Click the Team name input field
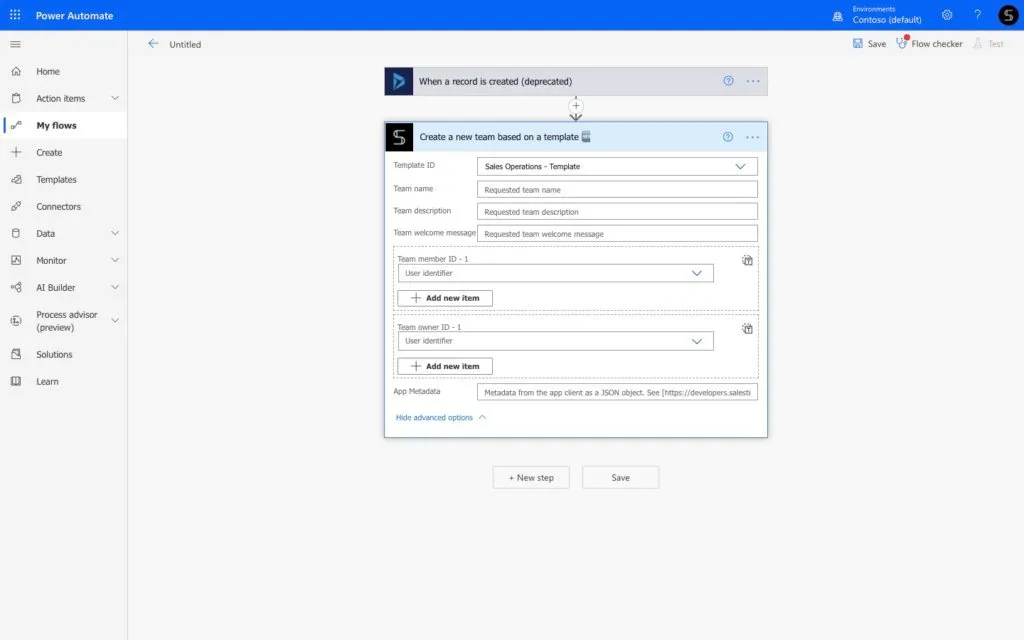 pyautogui.click(x=617, y=189)
